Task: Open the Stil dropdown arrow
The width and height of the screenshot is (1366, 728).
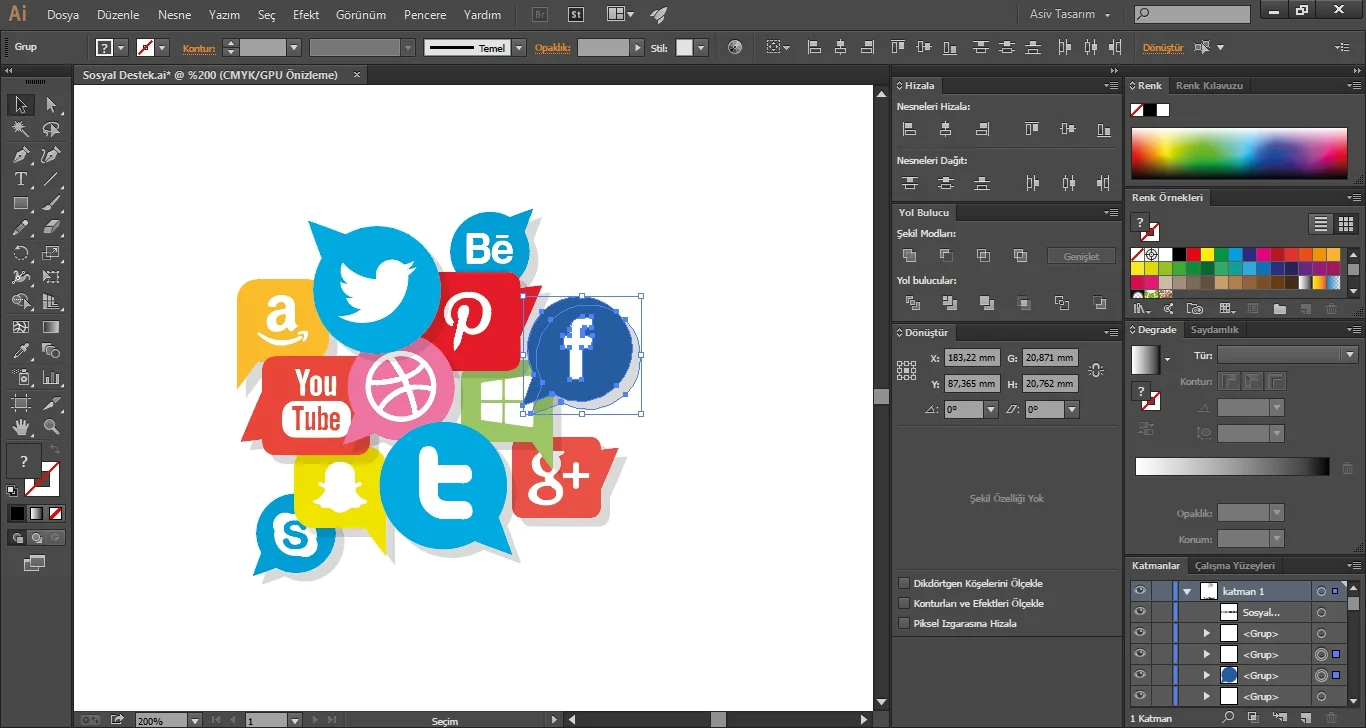Action: coord(701,47)
